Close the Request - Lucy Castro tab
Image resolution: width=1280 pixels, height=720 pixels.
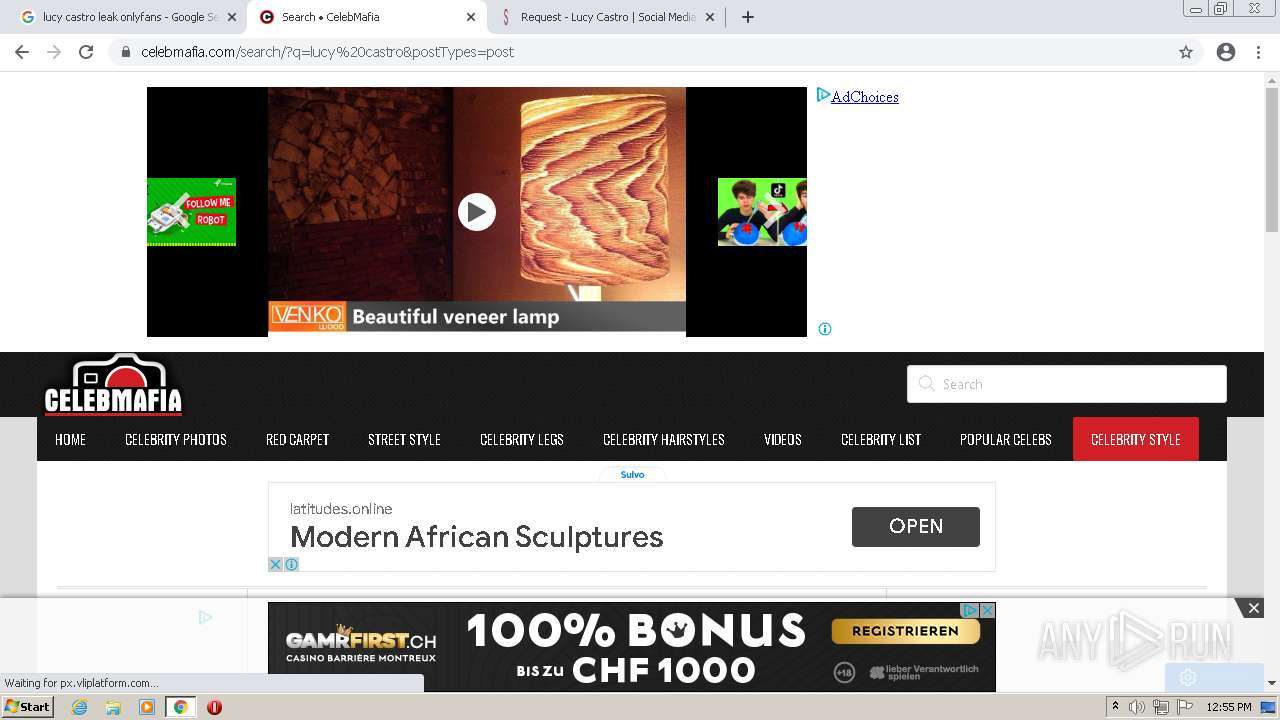(710, 17)
